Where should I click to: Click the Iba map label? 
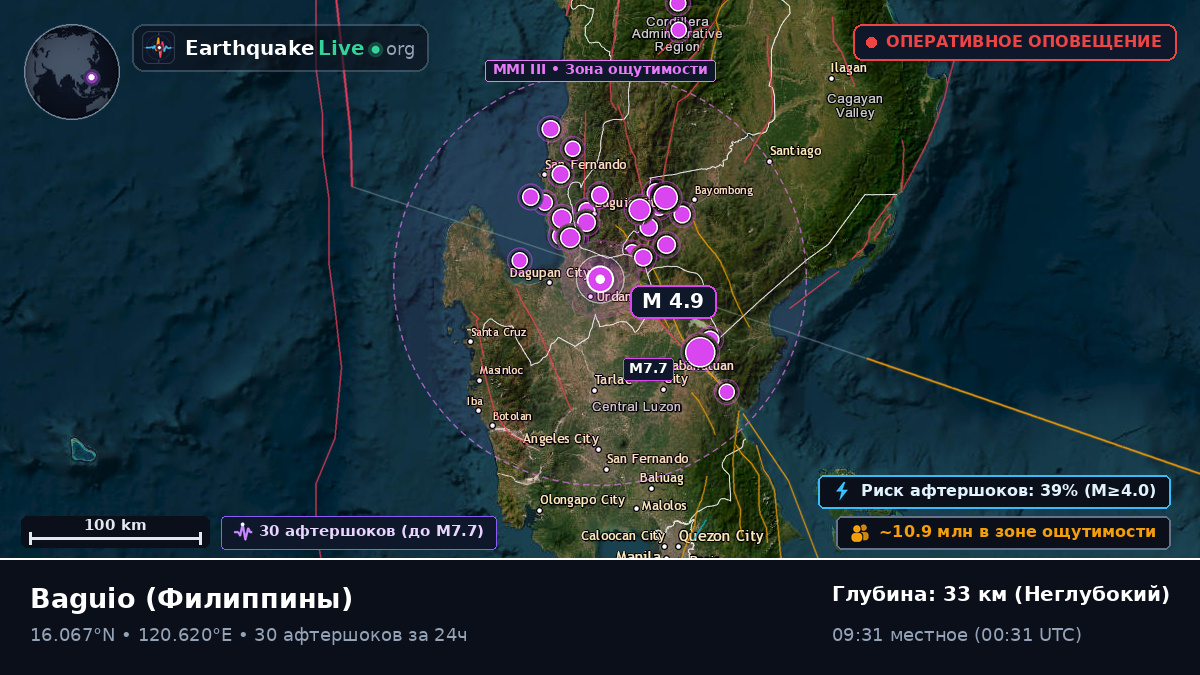(475, 401)
